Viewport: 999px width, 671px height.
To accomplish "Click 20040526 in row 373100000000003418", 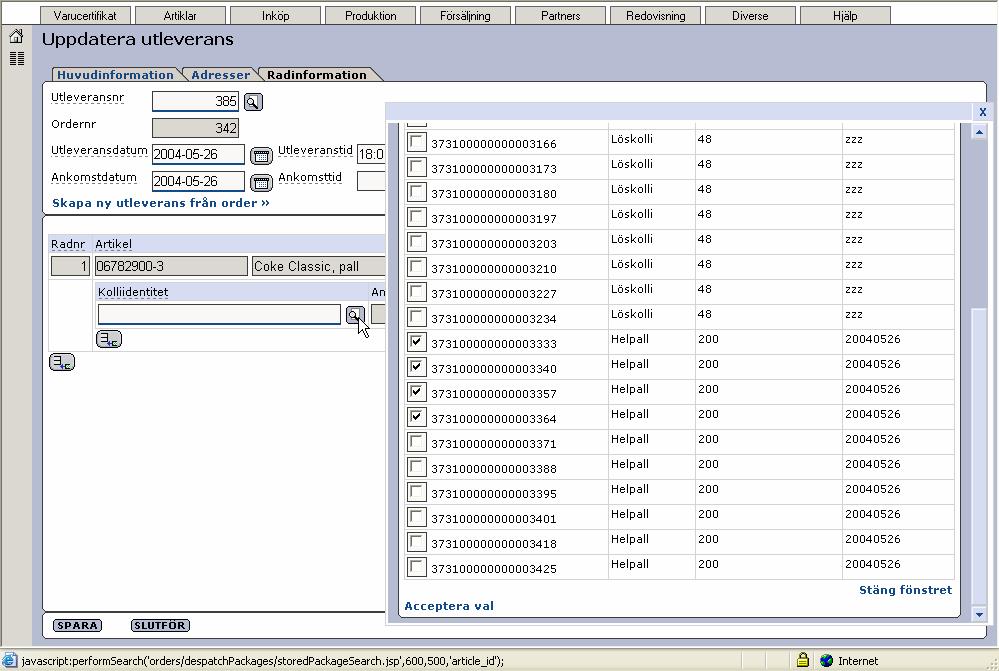I will point(873,539).
